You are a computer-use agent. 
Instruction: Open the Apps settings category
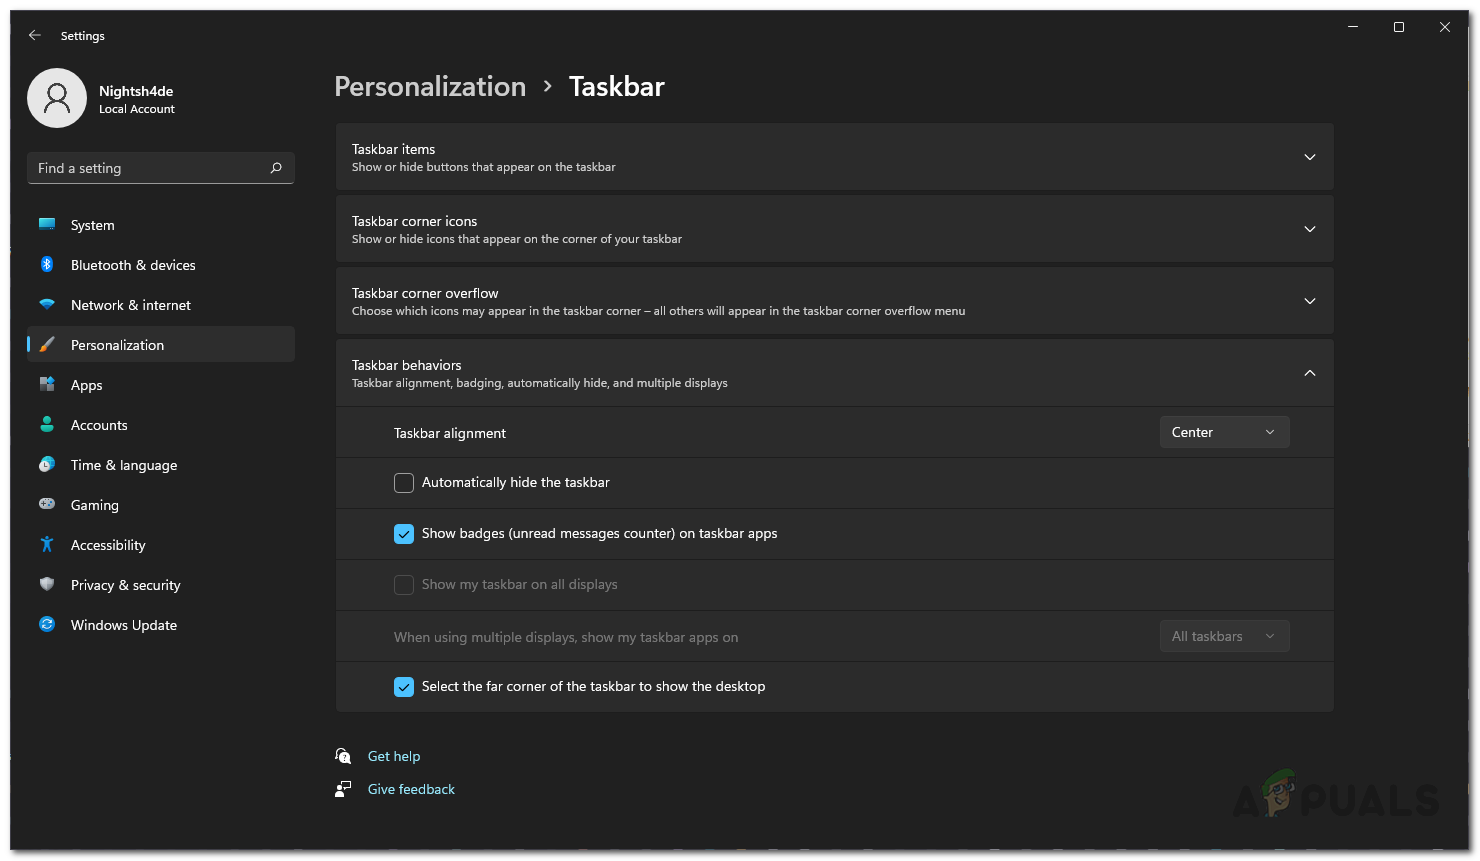(x=87, y=385)
